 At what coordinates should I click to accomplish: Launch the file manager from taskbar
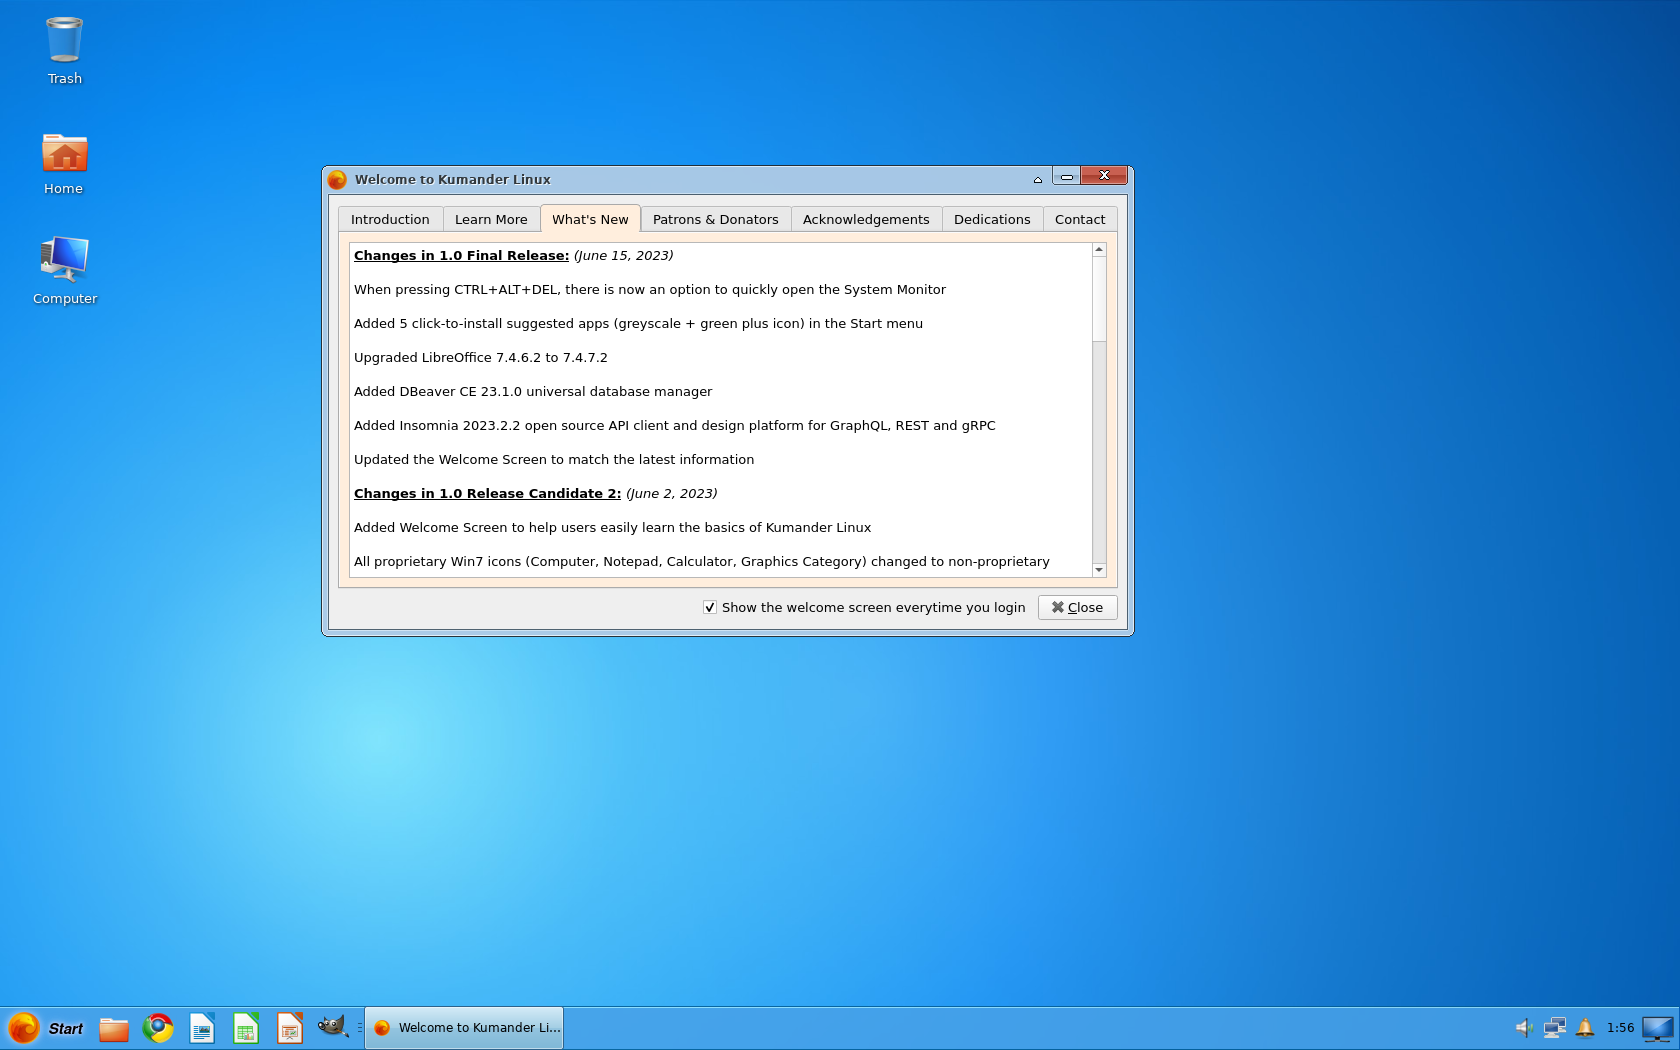114,1028
